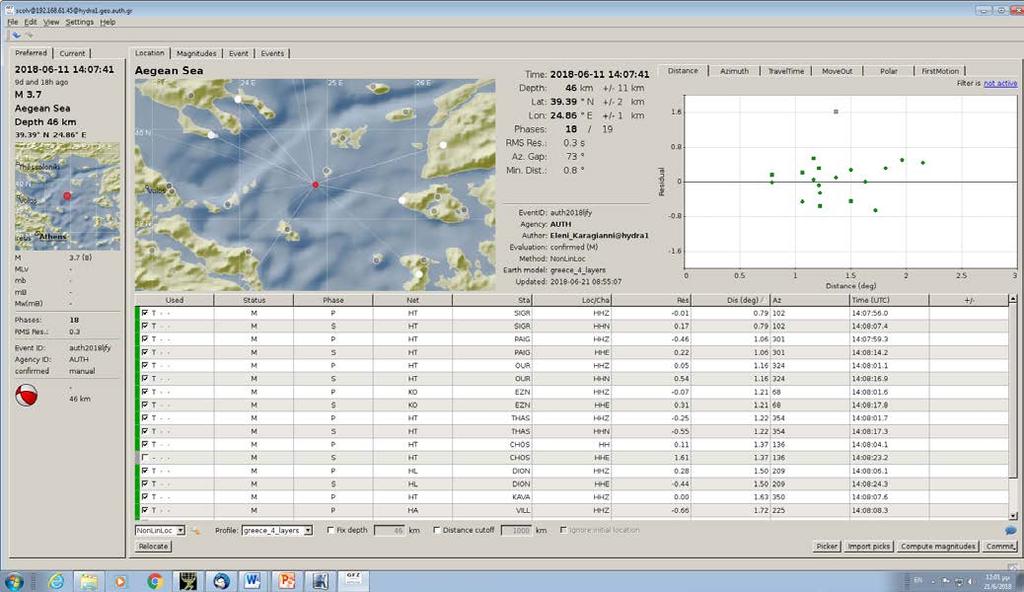
Task: Sort table by the Res column header
Action: coord(651,300)
